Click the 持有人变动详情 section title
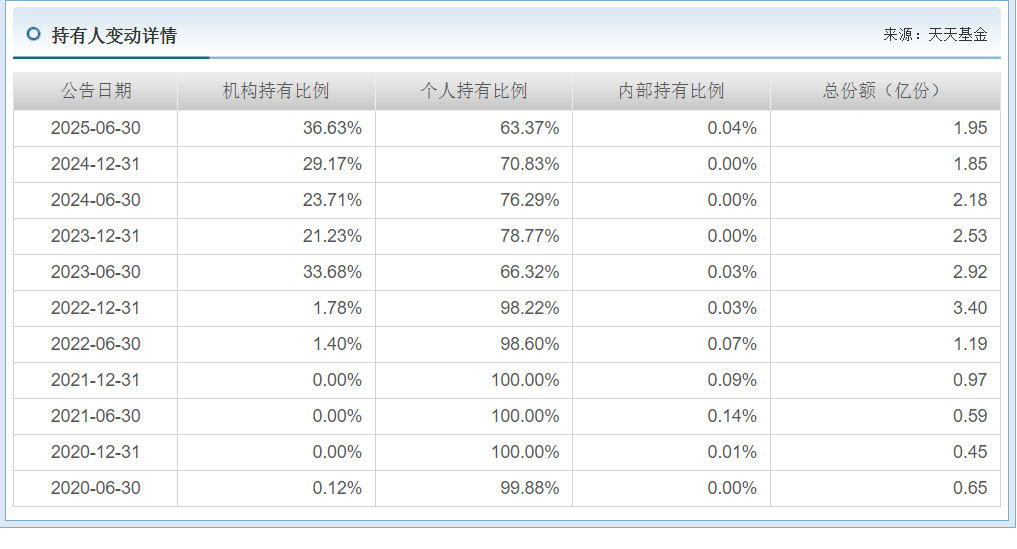Image resolution: width=1017 pixels, height=549 pixels. [114, 35]
